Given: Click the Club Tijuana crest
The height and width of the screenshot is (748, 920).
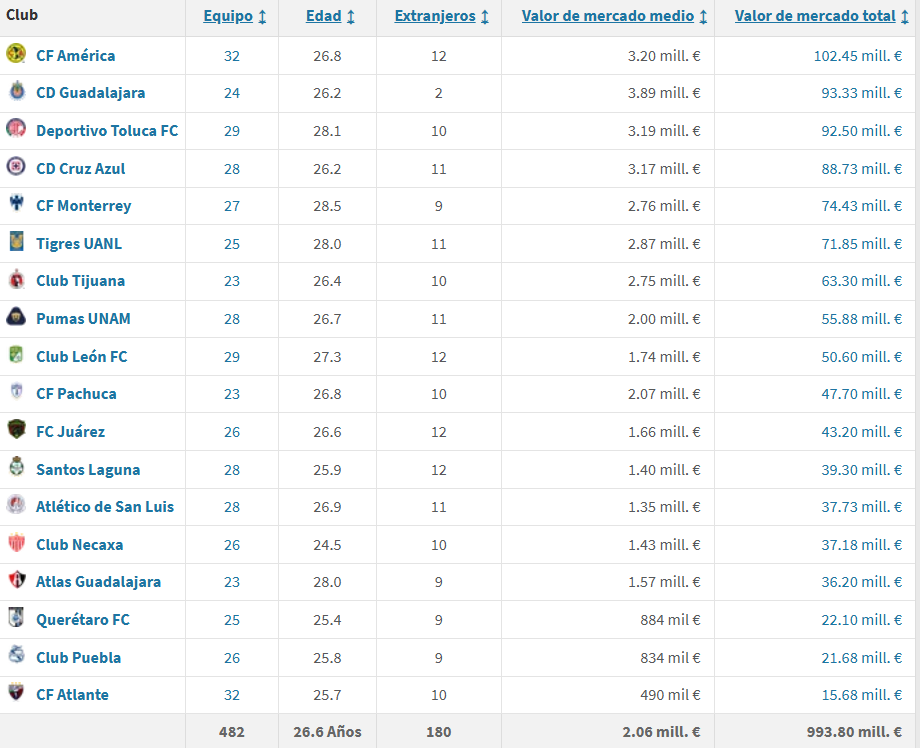Looking at the screenshot, I should point(16,279).
